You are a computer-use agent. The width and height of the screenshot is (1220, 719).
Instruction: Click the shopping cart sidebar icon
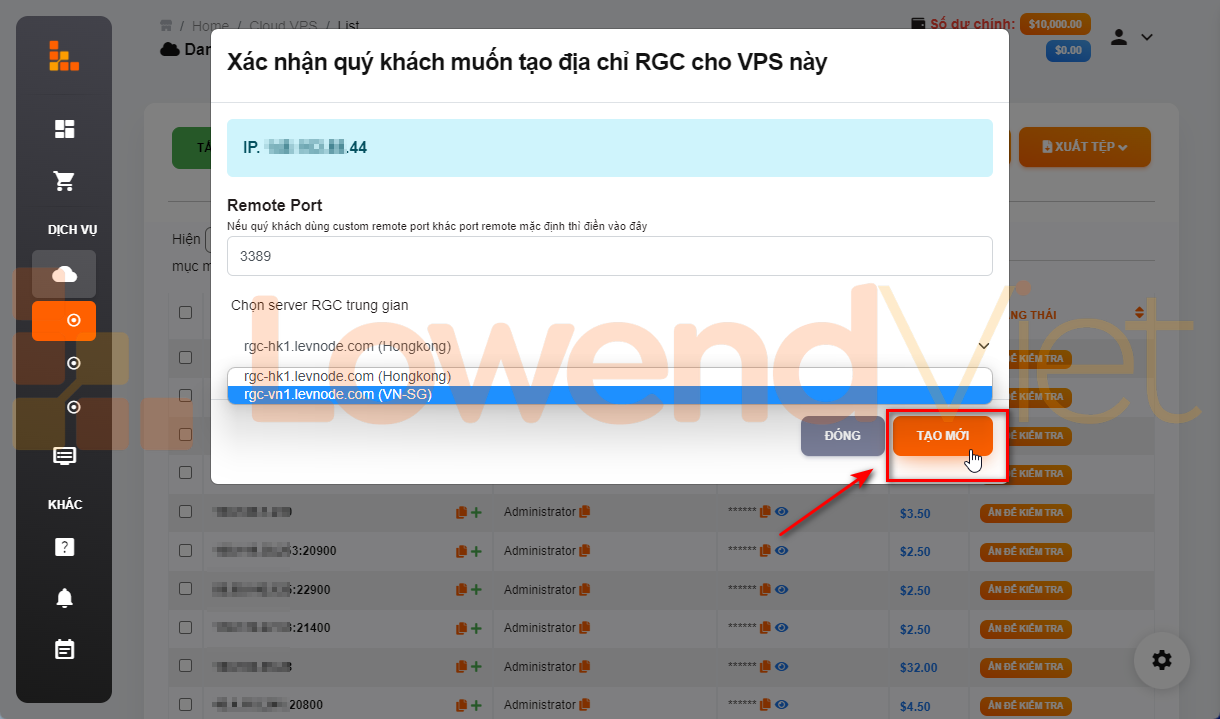(64, 181)
